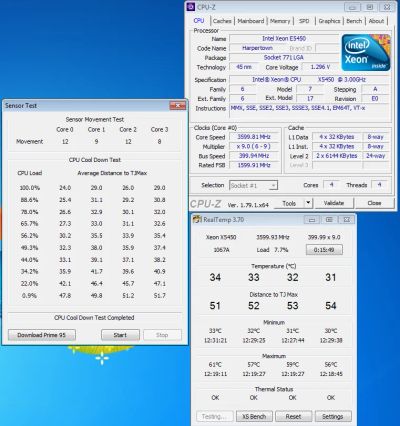Click the 3599.81 MHz core speed field
Viewport: 400px width, 426px height.
254,137
